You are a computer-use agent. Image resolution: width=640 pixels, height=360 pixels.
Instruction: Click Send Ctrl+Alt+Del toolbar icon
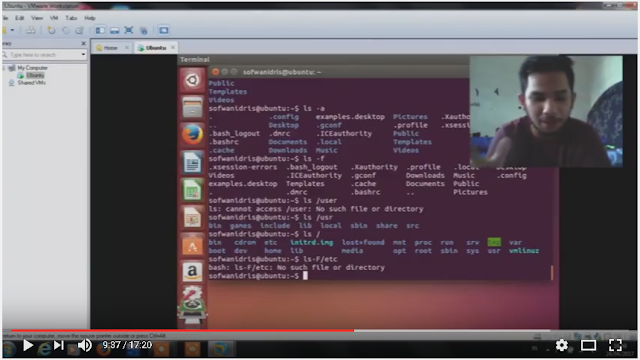[31, 30]
